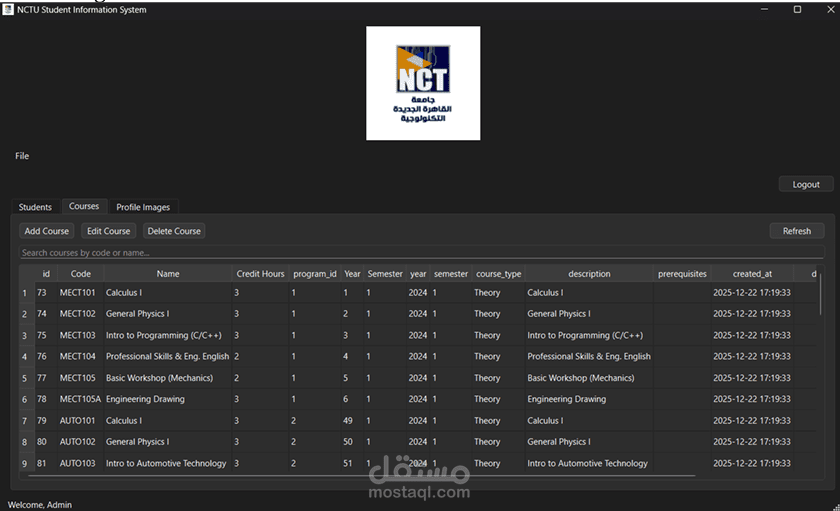
Task: Select row header number 4
Action: [x=25, y=357]
